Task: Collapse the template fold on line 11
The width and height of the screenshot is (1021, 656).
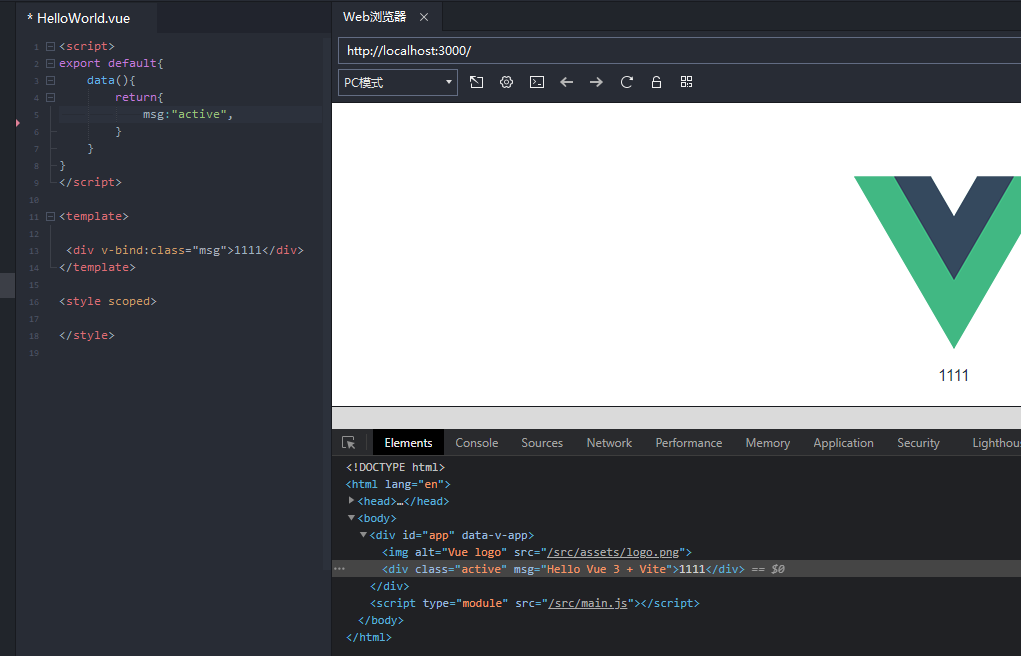Action: [50, 216]
